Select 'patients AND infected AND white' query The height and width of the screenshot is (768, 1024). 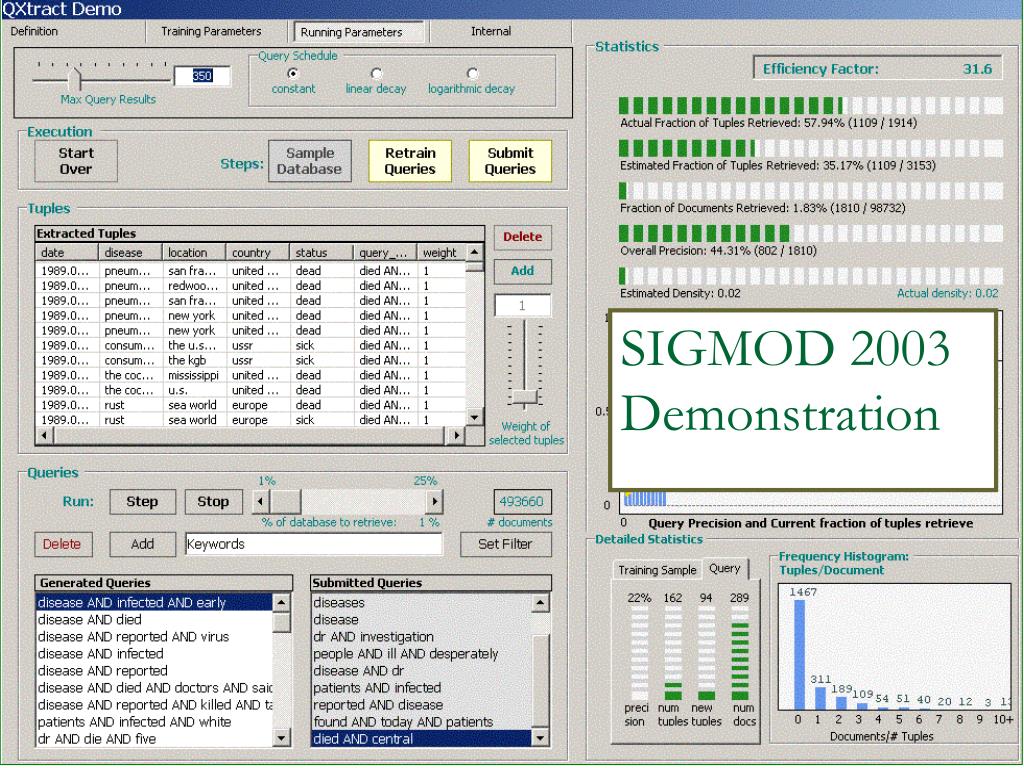tap(155, 722)
